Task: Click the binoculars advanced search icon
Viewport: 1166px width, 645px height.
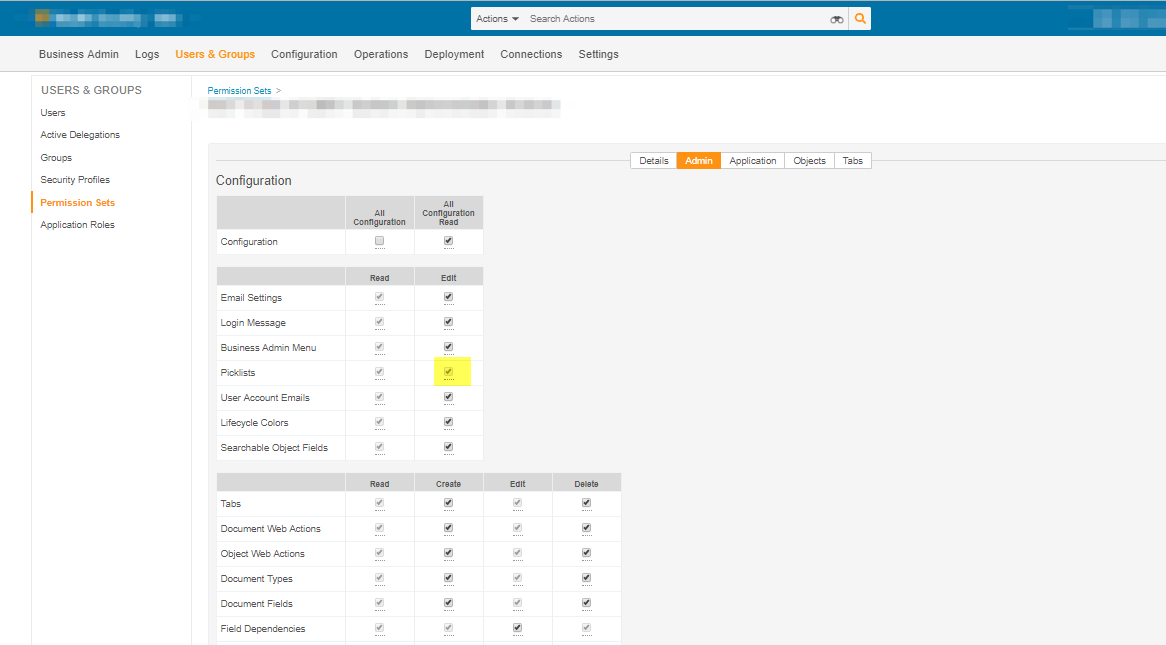Action: [x=837, y=19]
